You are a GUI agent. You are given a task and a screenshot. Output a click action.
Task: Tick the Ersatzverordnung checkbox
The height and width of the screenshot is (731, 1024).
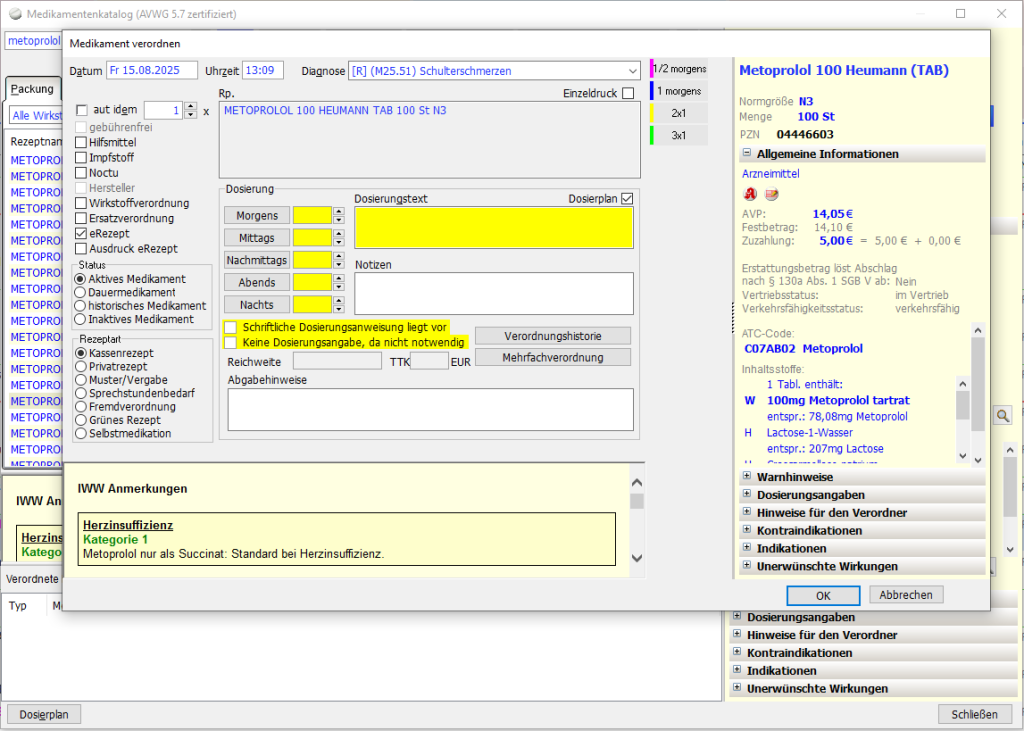click(x=81, y=218)
